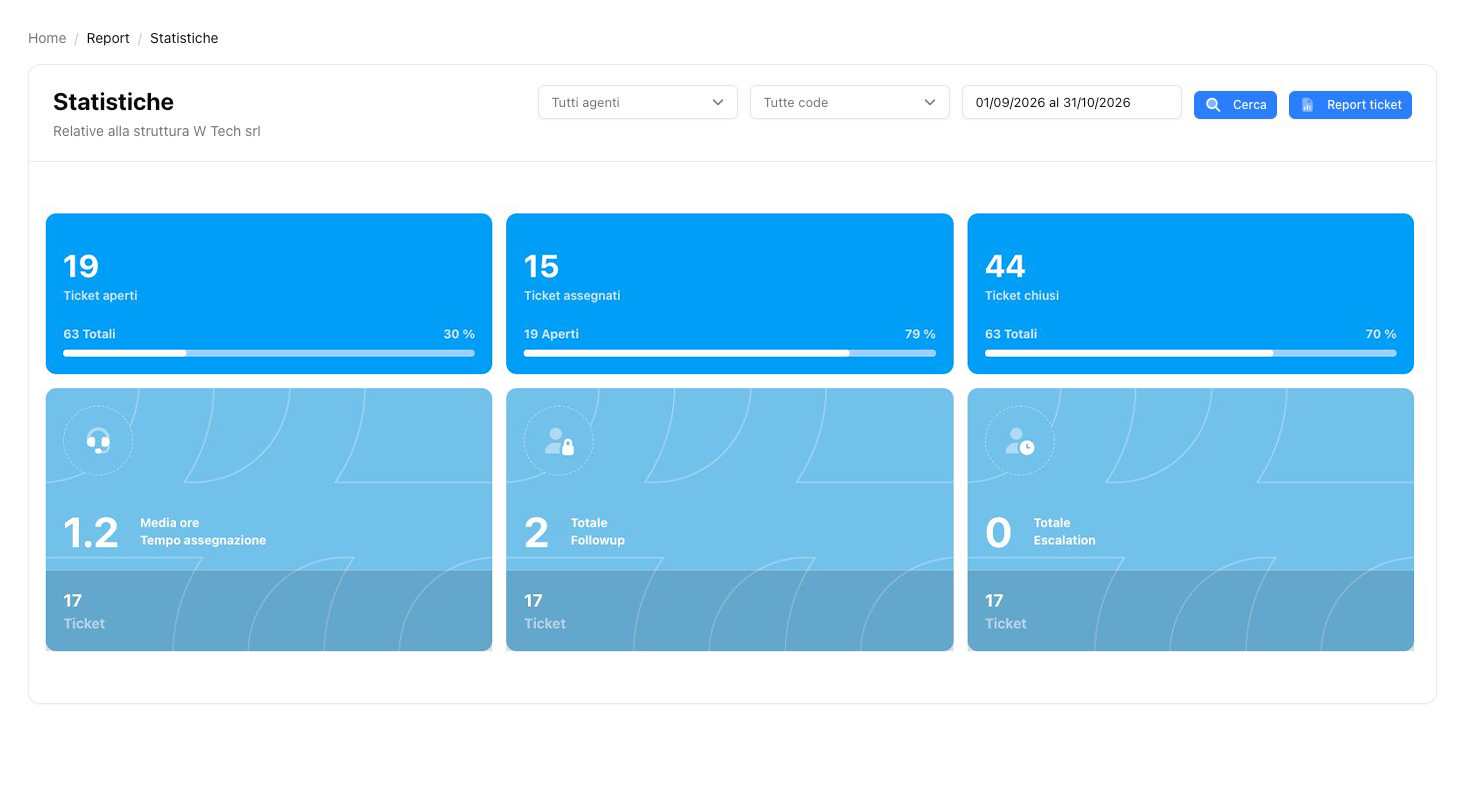Generate the Report ticket
Screen dimensions: 1465x804
click(x=1350, y=105)
